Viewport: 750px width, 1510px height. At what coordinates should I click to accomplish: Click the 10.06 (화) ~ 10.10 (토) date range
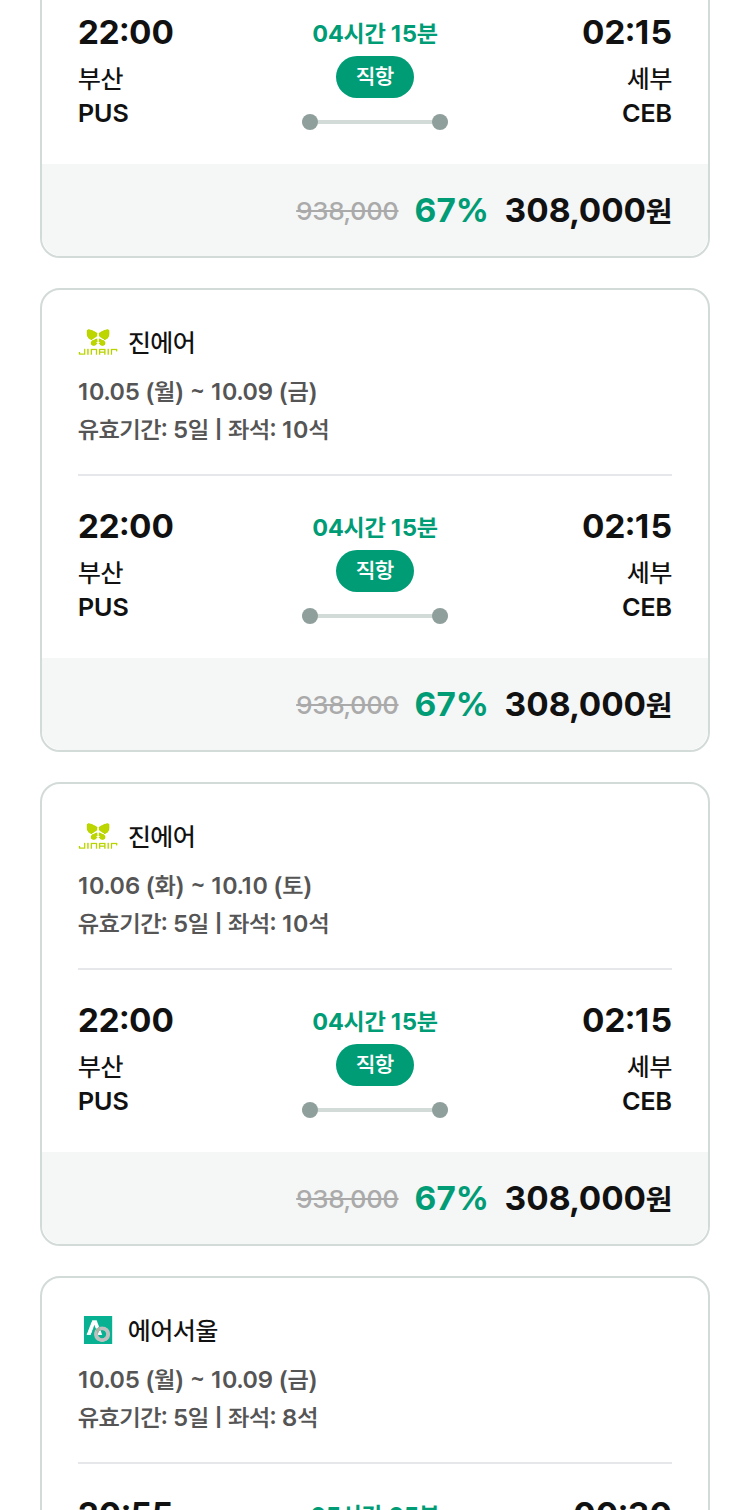195,886
